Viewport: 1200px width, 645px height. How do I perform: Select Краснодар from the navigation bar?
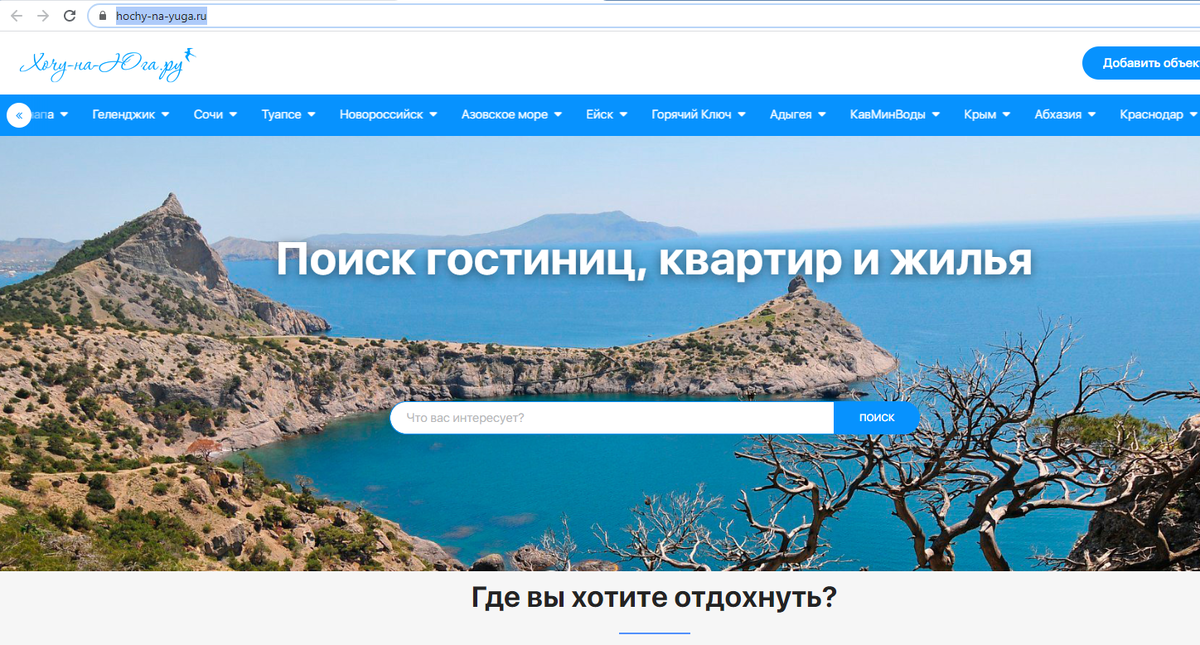point(1155,113)
